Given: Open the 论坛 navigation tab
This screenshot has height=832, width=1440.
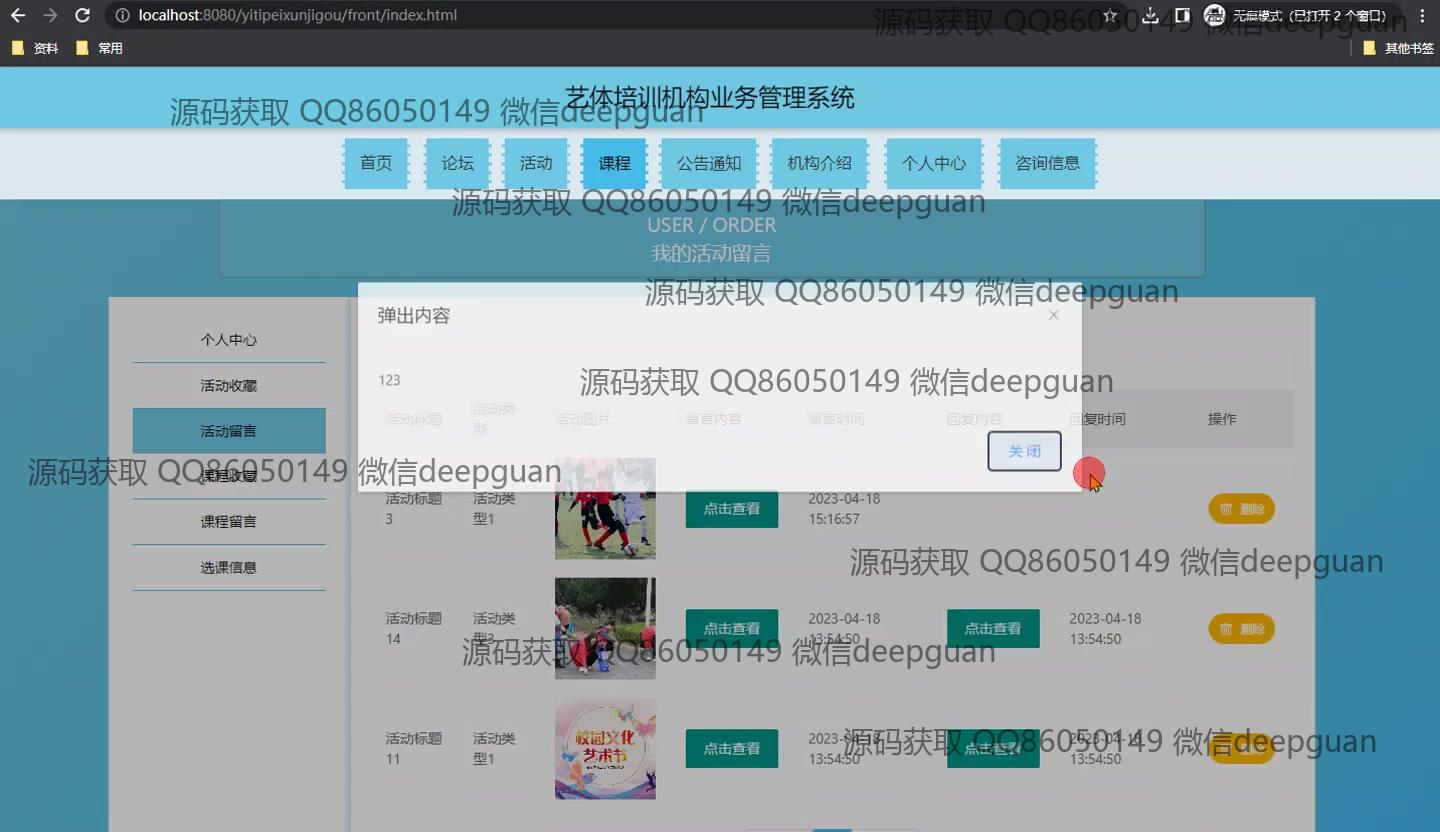Looking at the screenshot, I should (457, 163).
